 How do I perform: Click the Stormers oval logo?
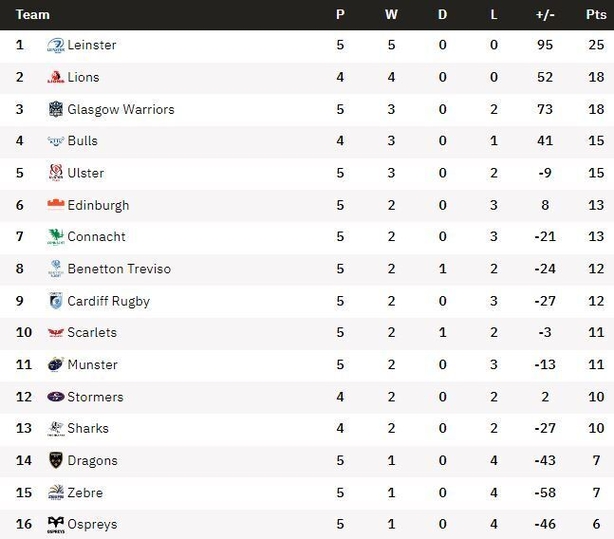click(x=56, y=397)
